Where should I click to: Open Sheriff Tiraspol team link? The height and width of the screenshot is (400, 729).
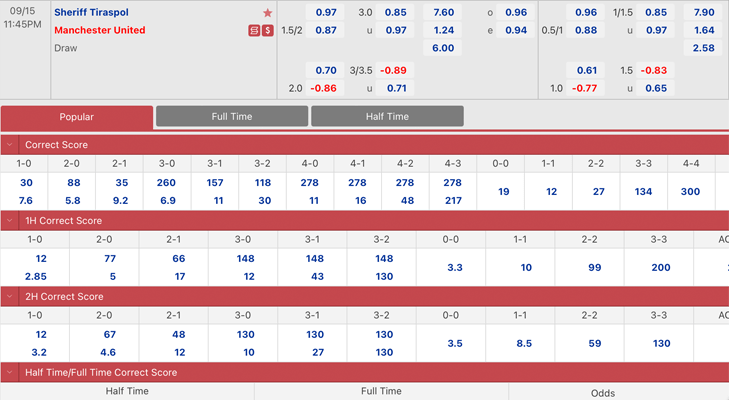click(x=92, y=13)
